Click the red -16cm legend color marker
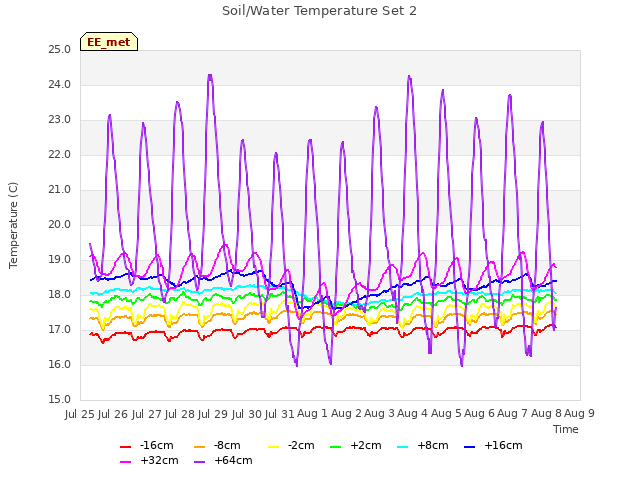 (125, 447)
